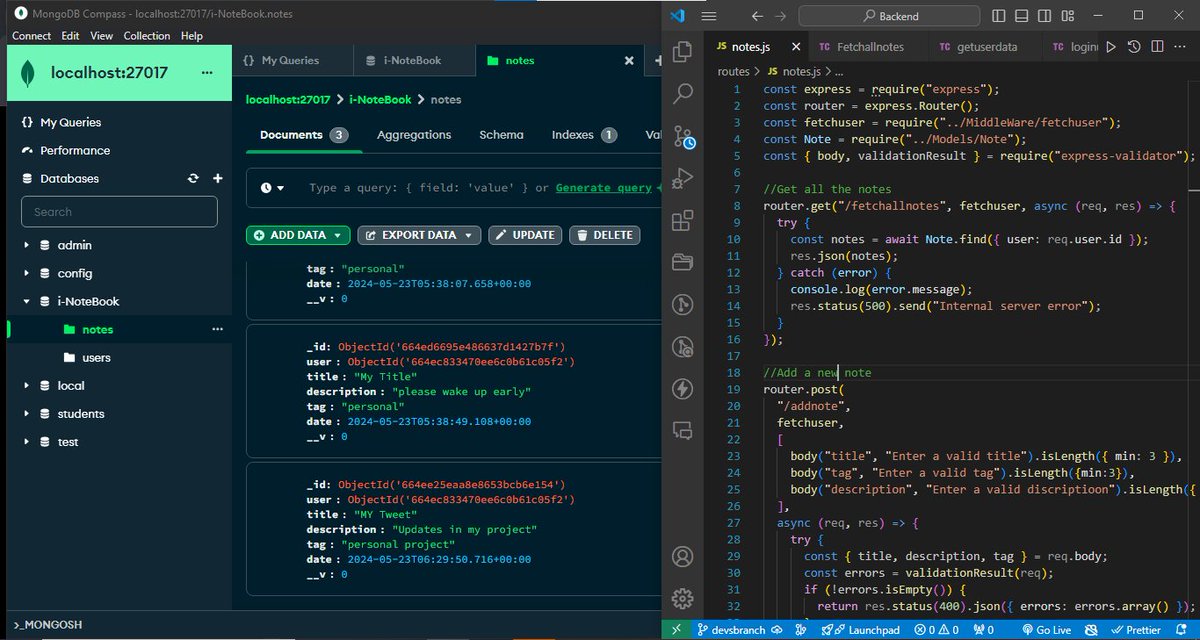1200x640 pixels.
Task: Switch to the i-NoteBook tab in Compass
Action: pyautogui.click(x=412, y=60)
